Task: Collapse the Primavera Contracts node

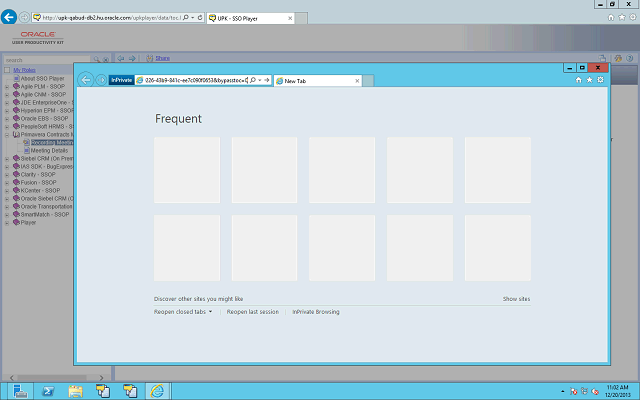Action: coord(7,135)
